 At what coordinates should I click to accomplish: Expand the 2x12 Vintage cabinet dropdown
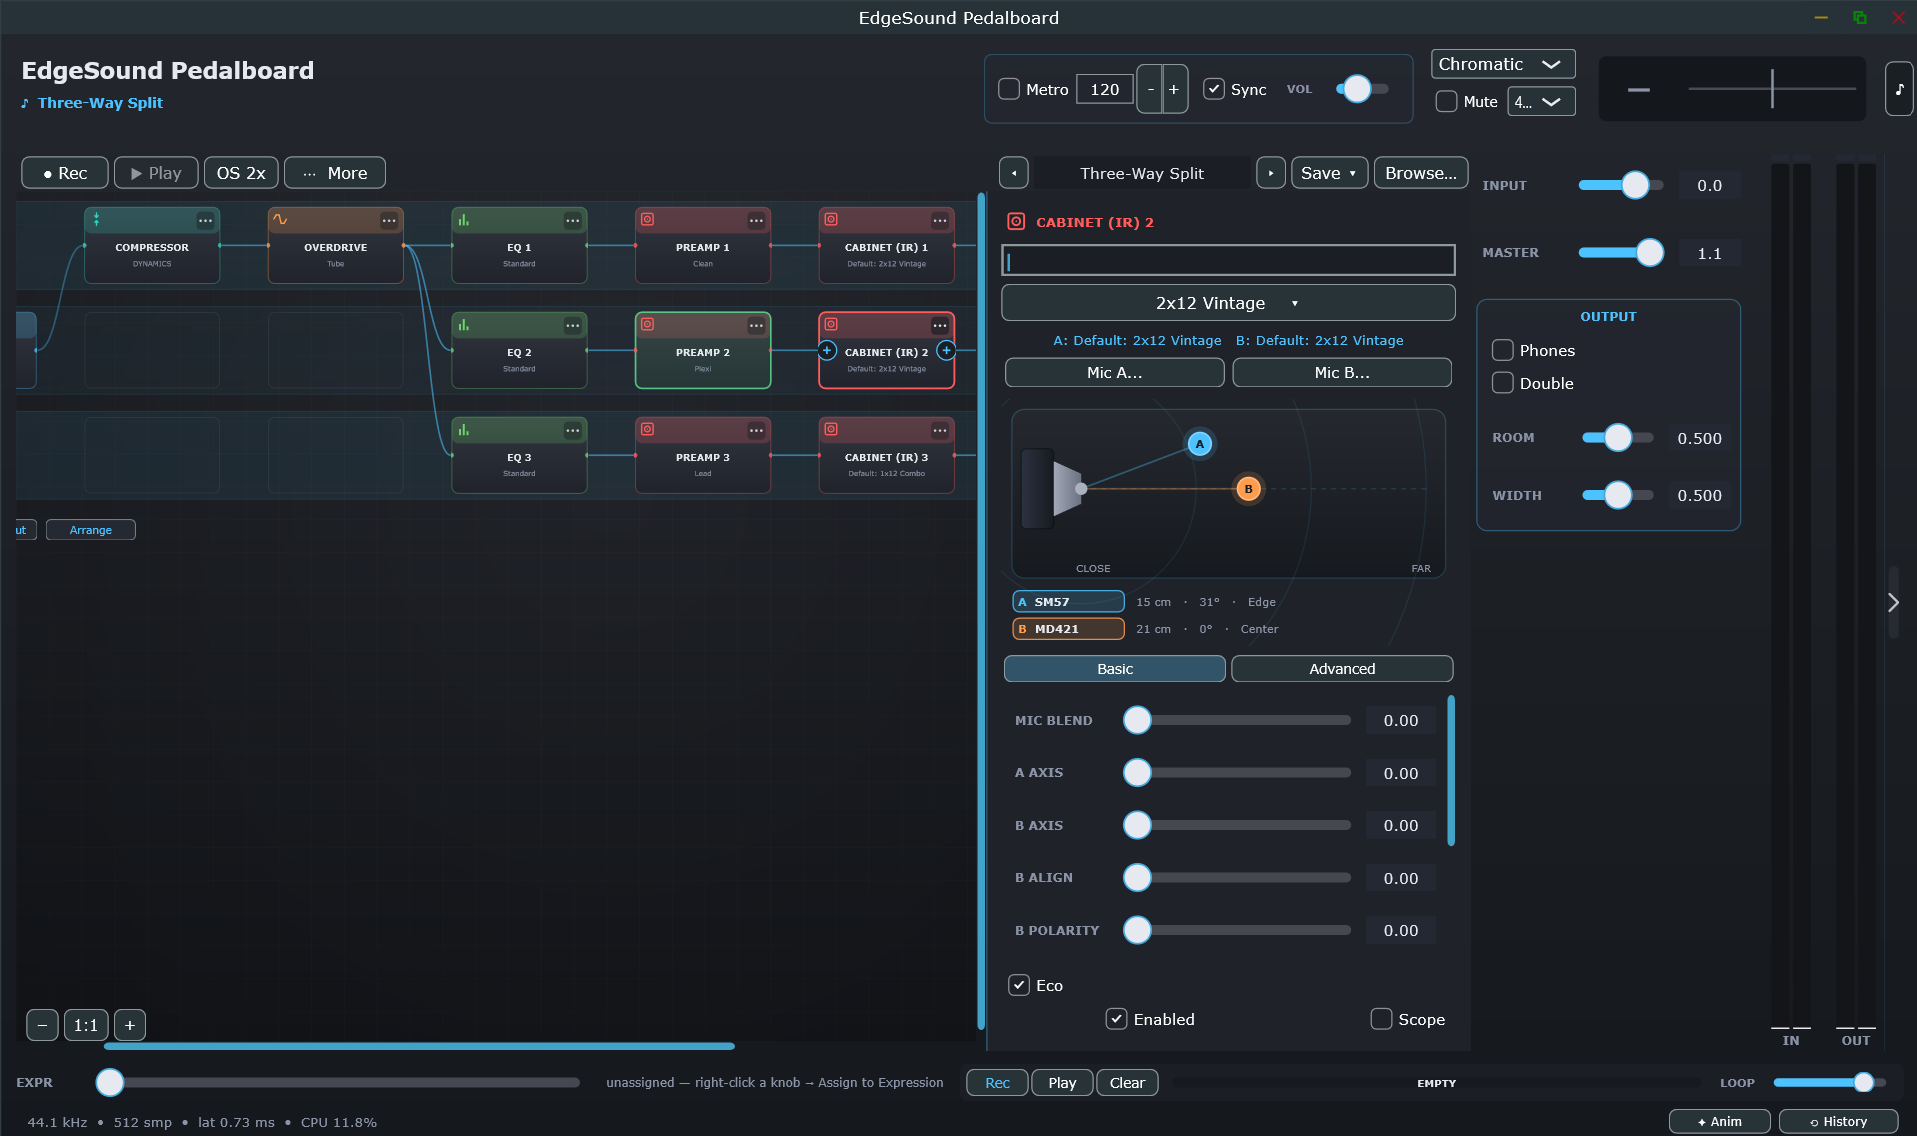[x=1228, y=303]
